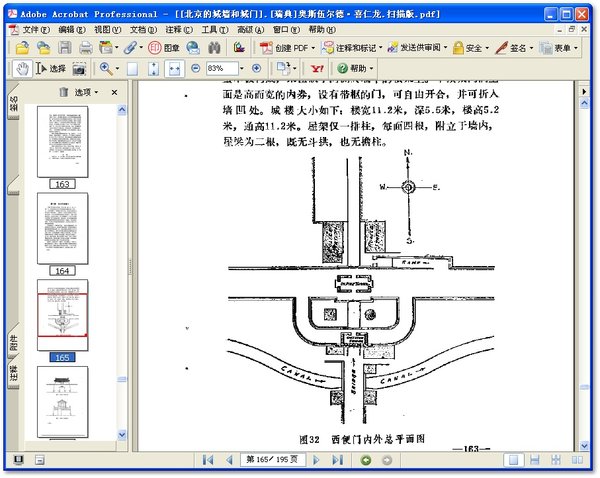Click the Yahoo Y! toolbar icon

coord(317,68)
